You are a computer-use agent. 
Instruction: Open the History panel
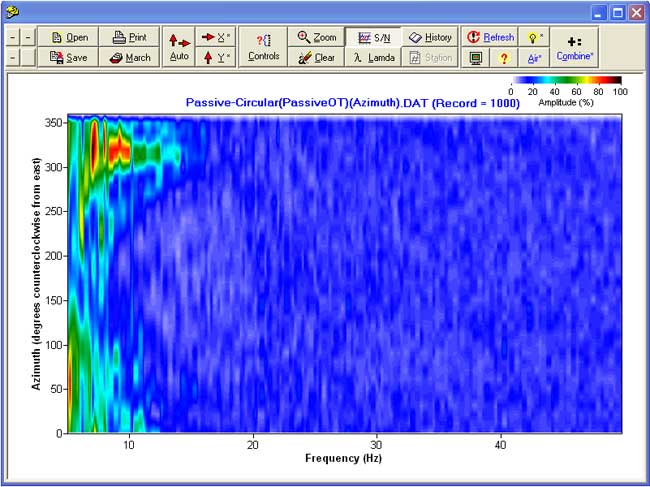click(430, 37)
